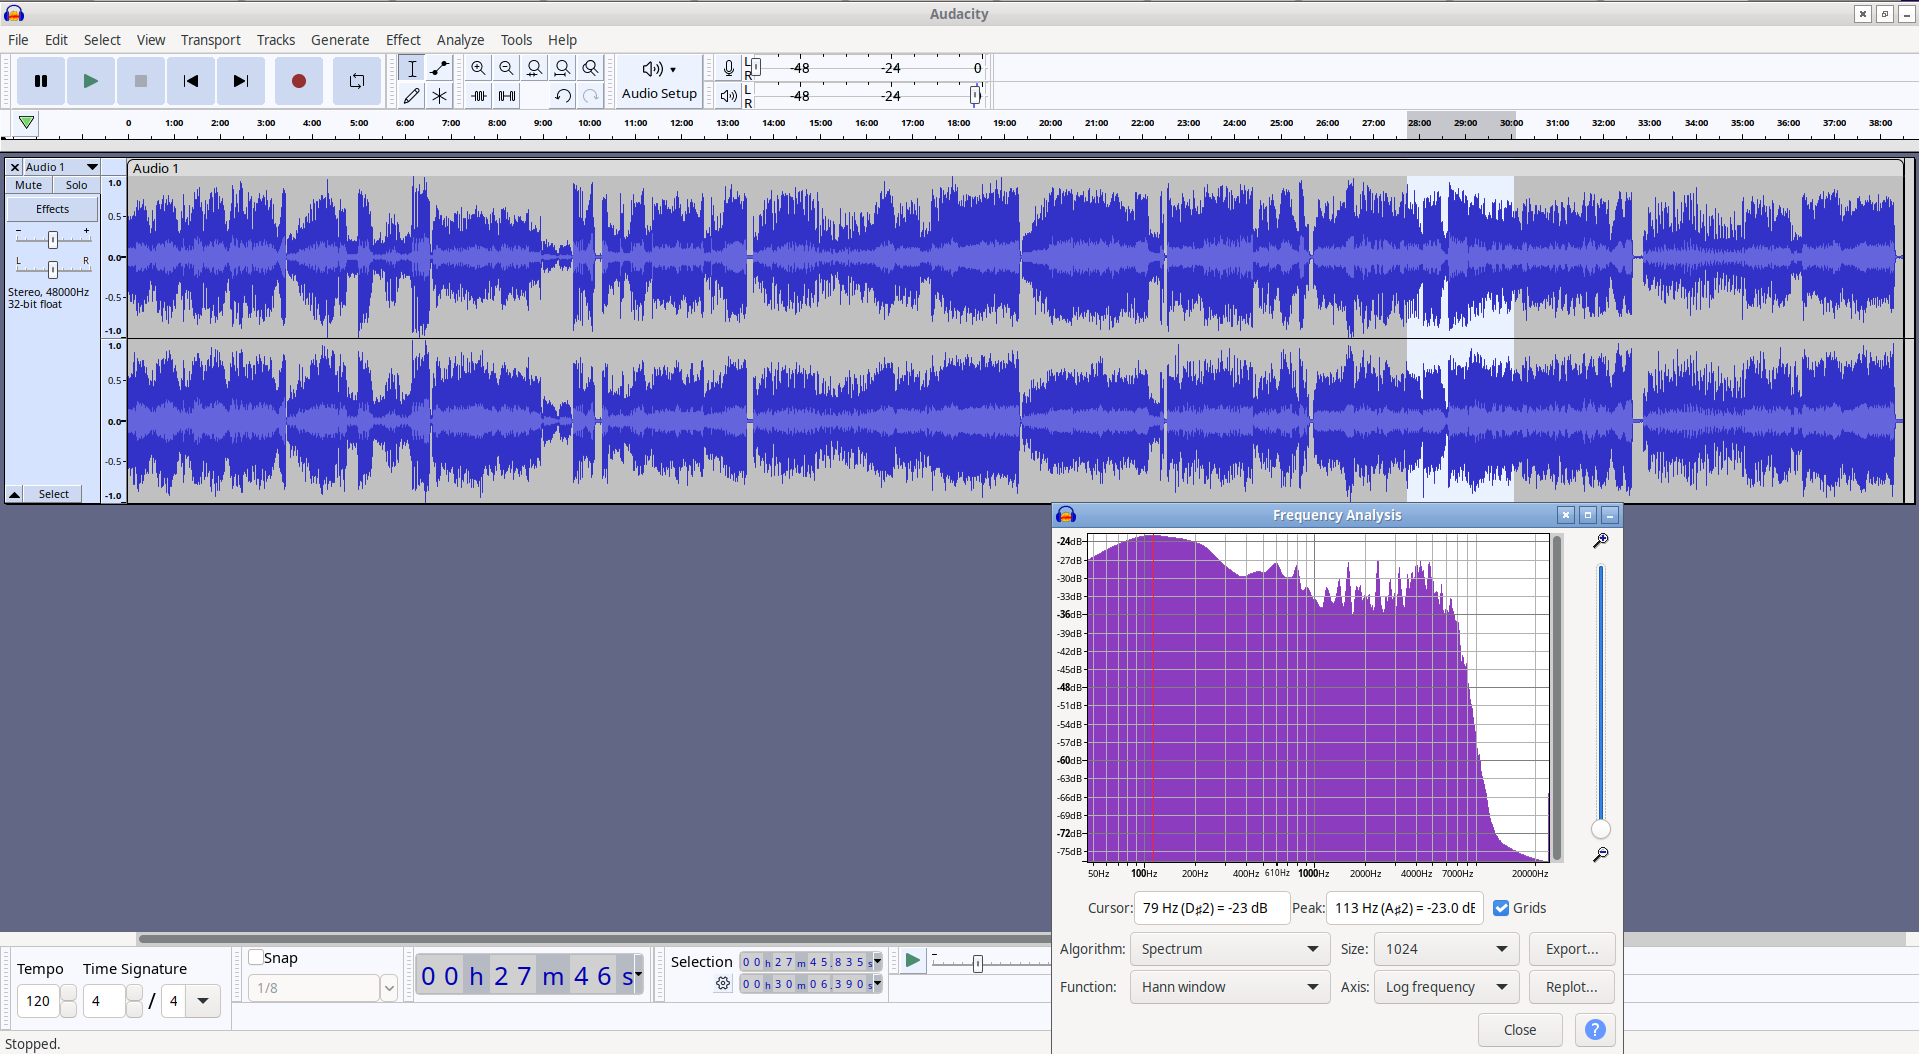Trim audio outside selection

pyautogui.click(x=479, y=96)
